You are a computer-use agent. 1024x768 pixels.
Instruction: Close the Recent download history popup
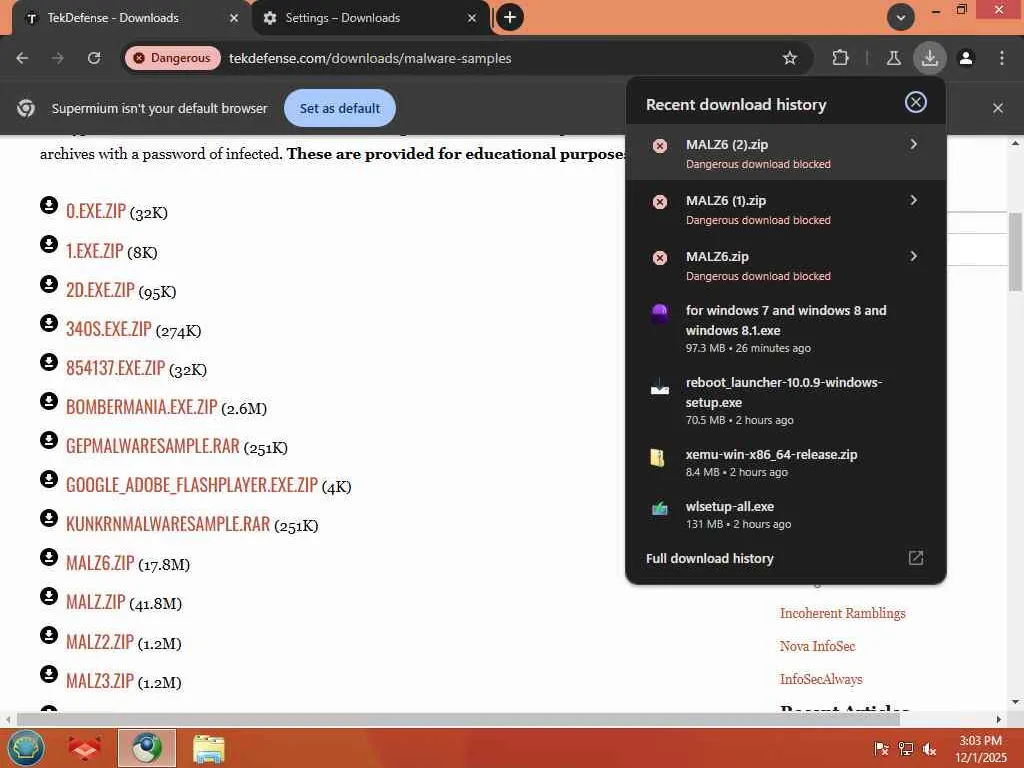tap(916, 103)
